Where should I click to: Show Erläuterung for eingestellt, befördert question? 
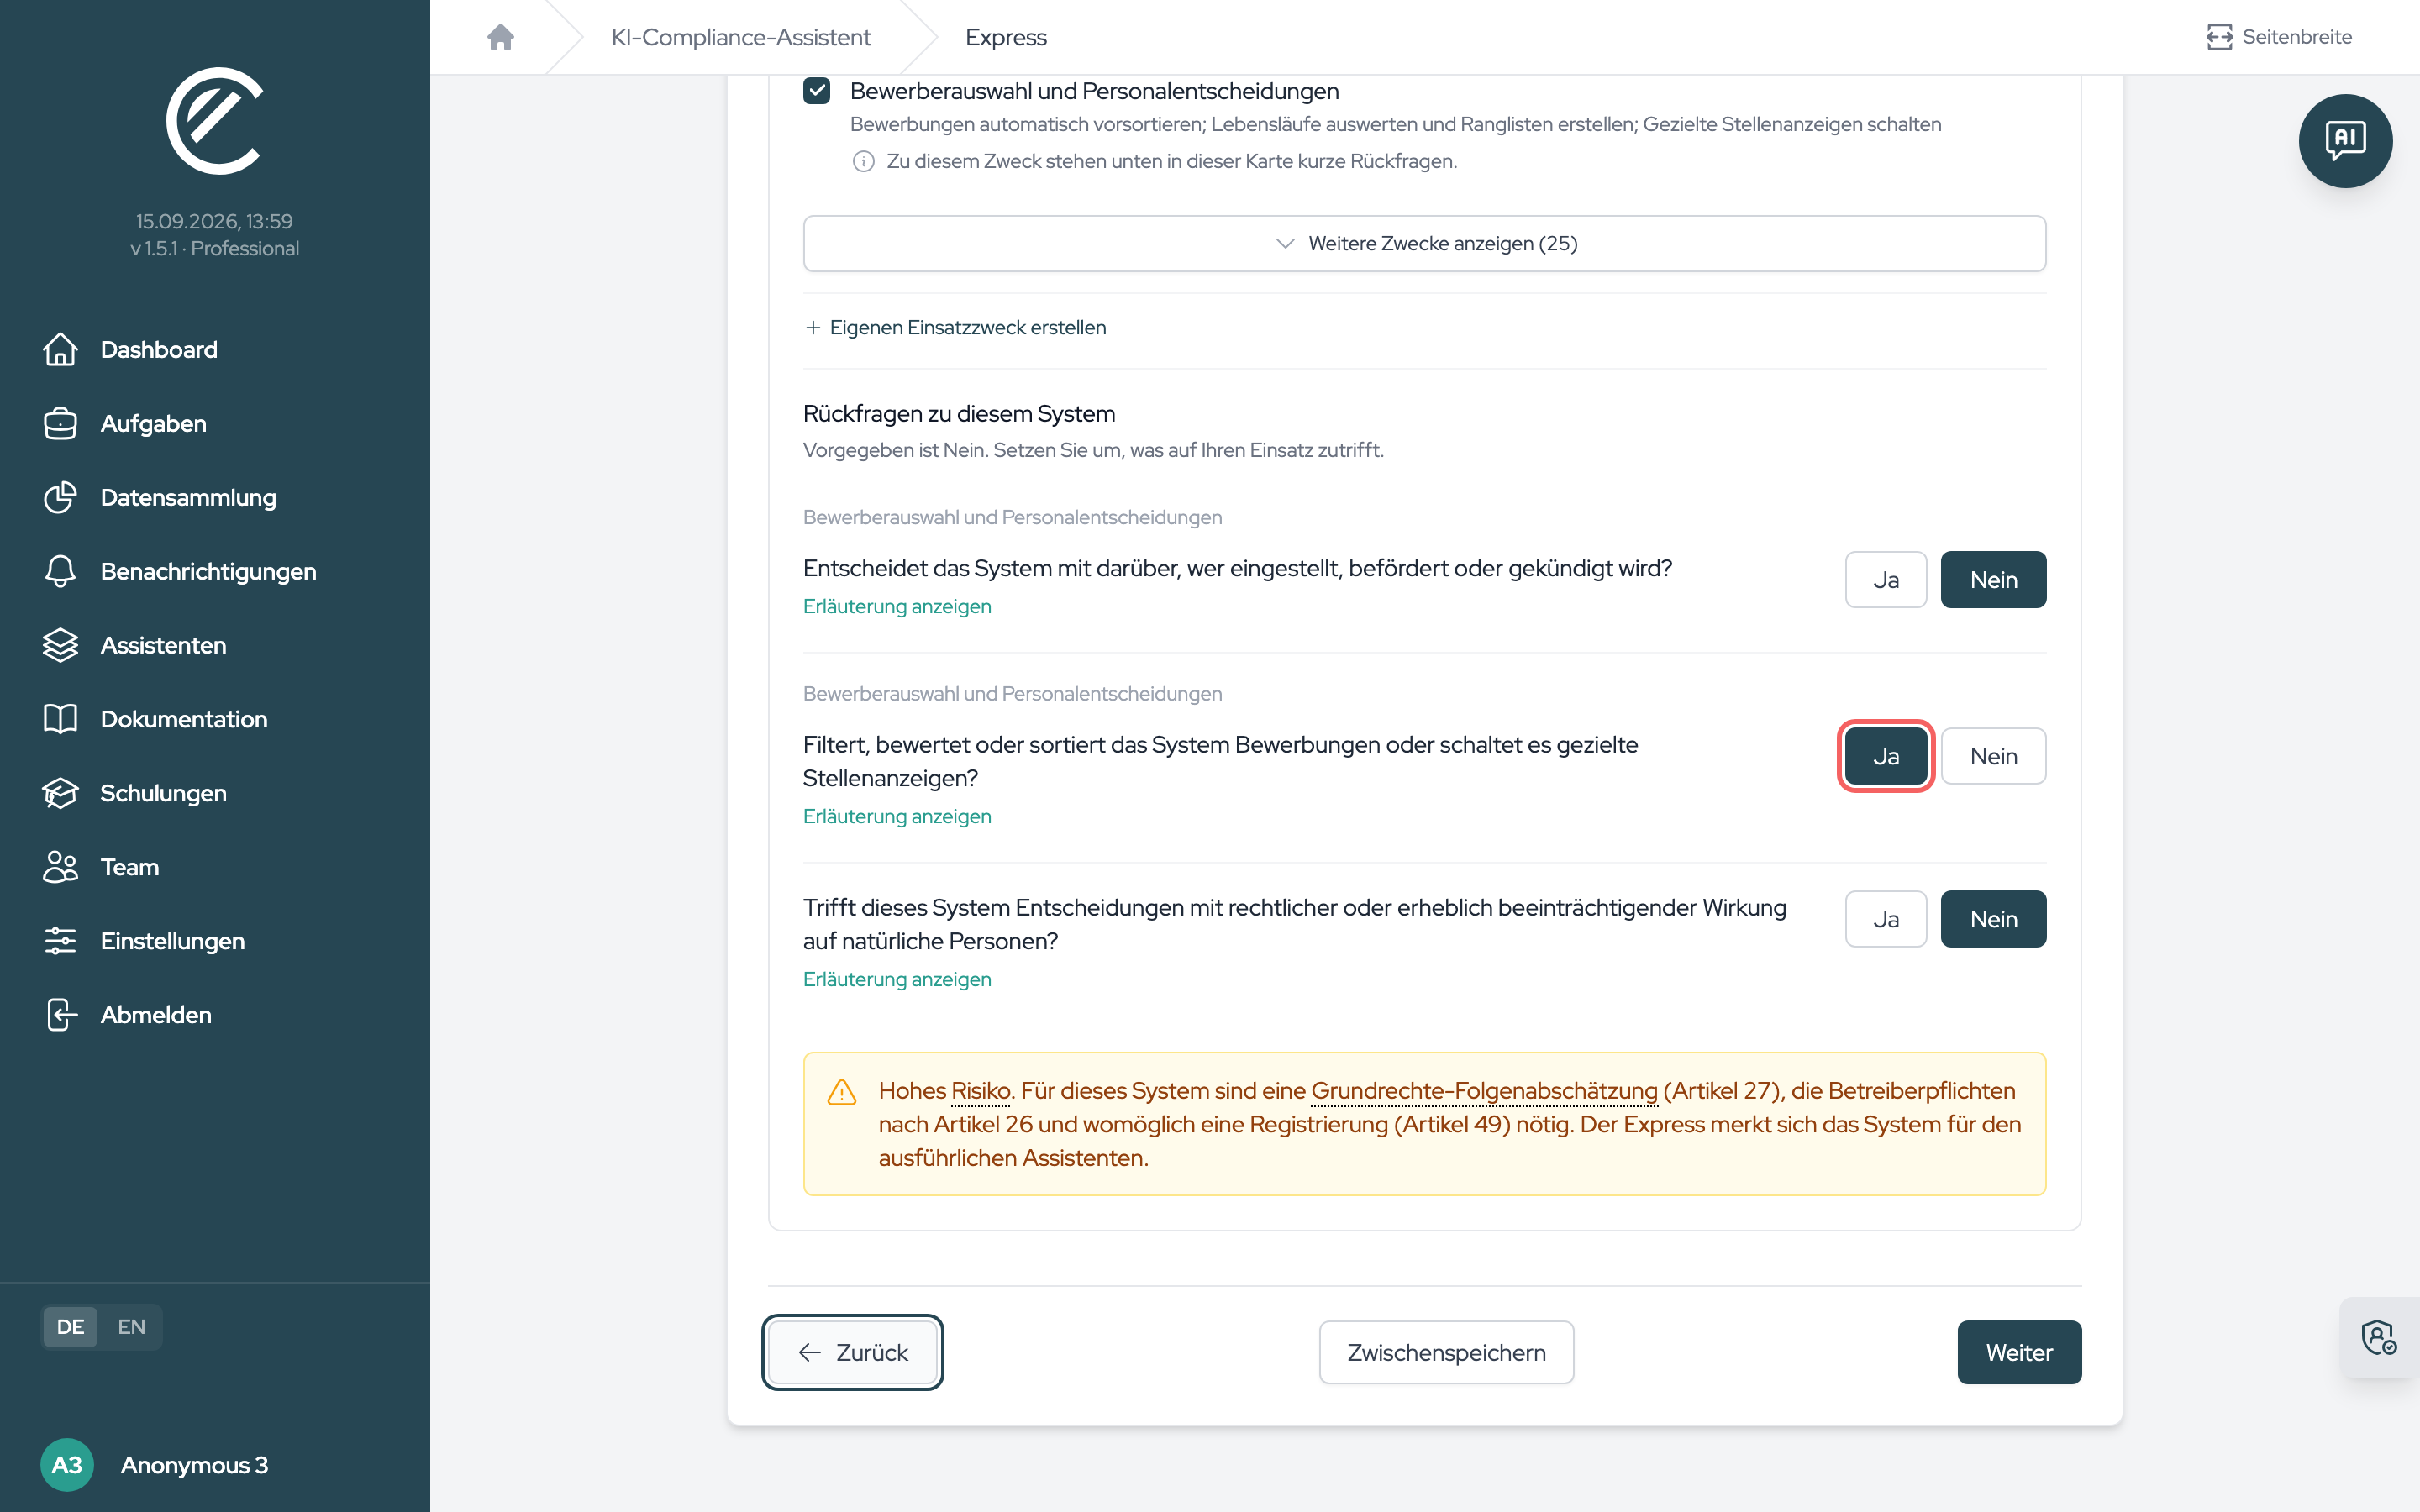(x=897, y=606)
